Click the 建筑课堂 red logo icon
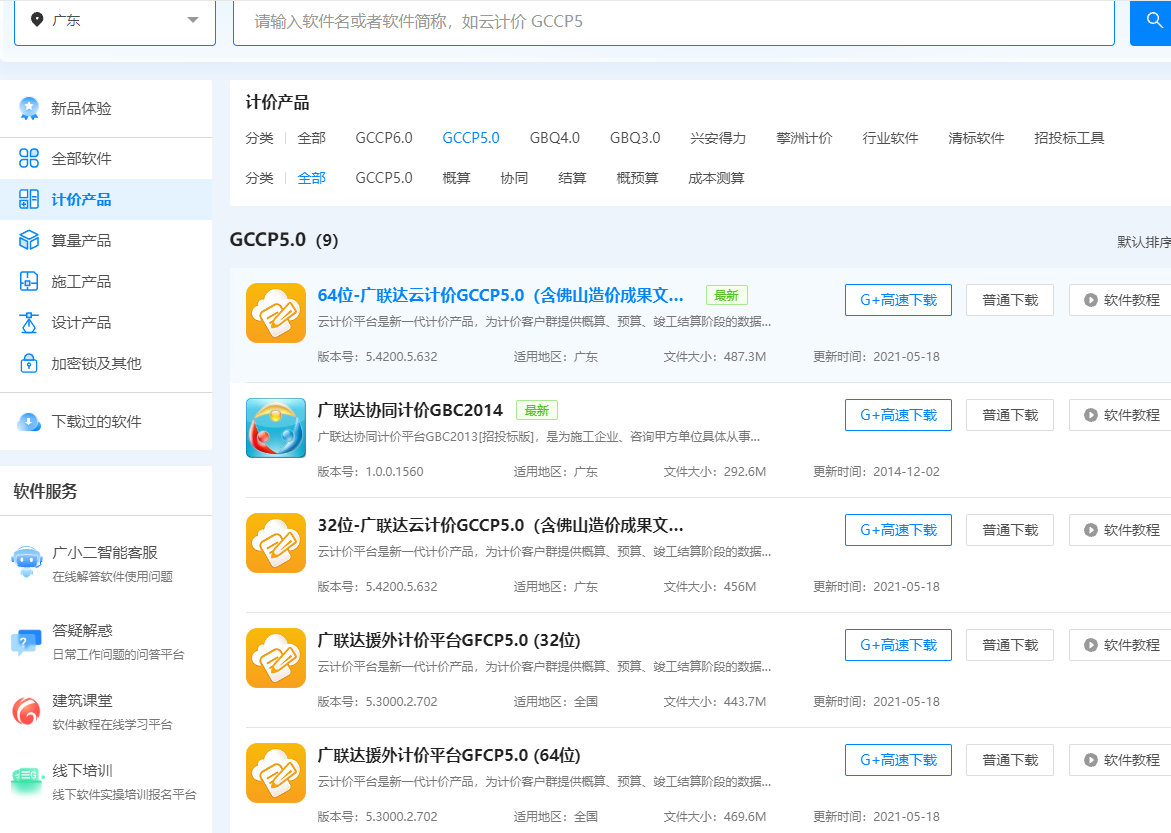 pos(26,711)
